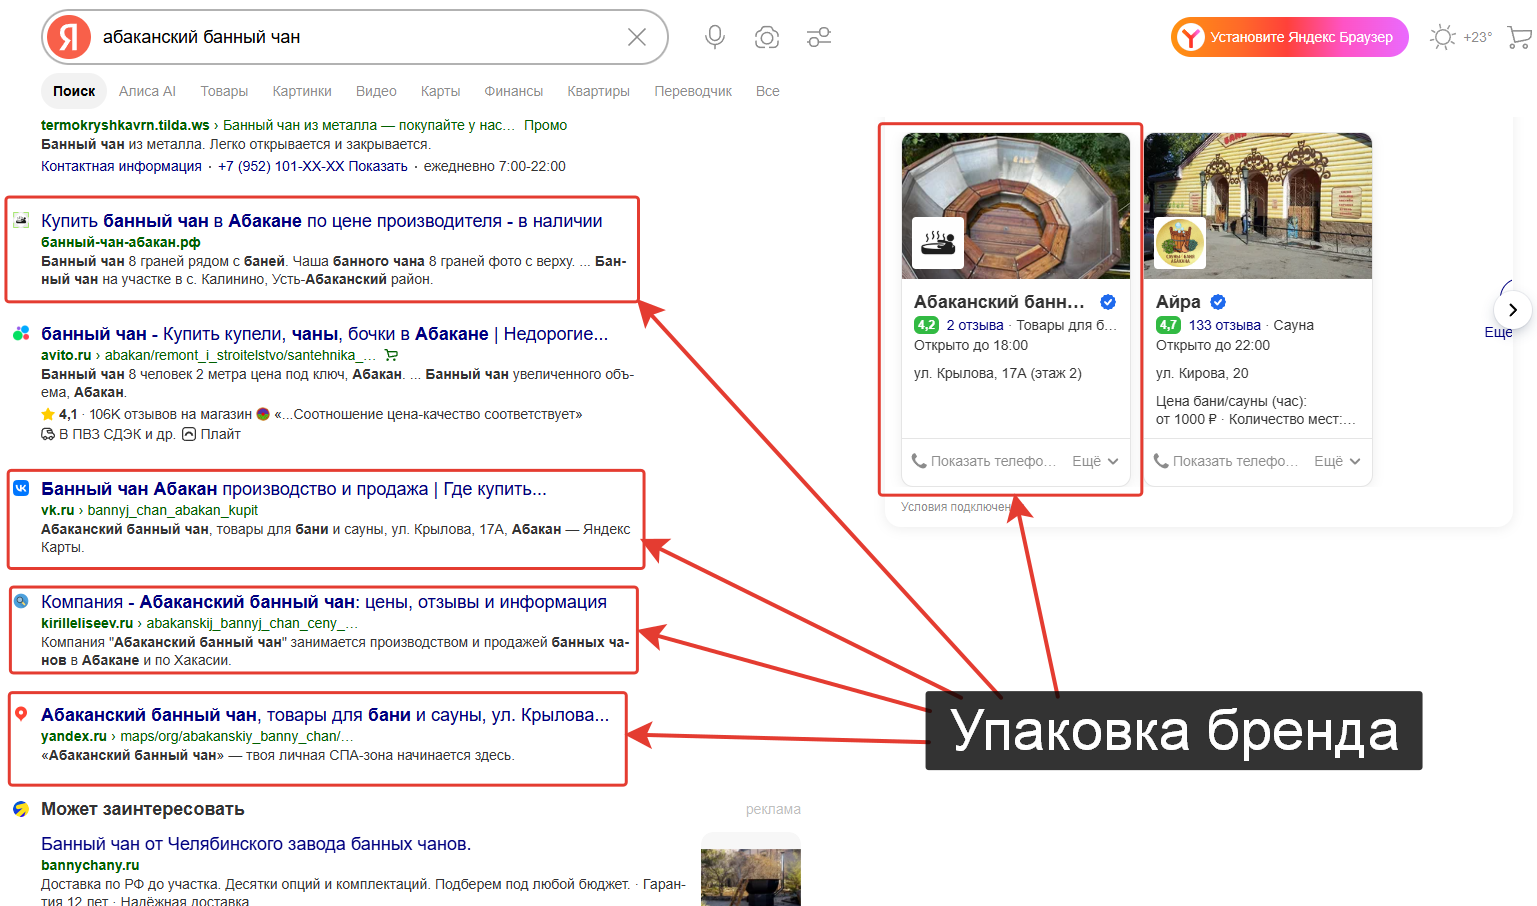Viewport: 1537px width, 906px height.
Task: Open image search via the camera icon
Action: coord(767,37)
